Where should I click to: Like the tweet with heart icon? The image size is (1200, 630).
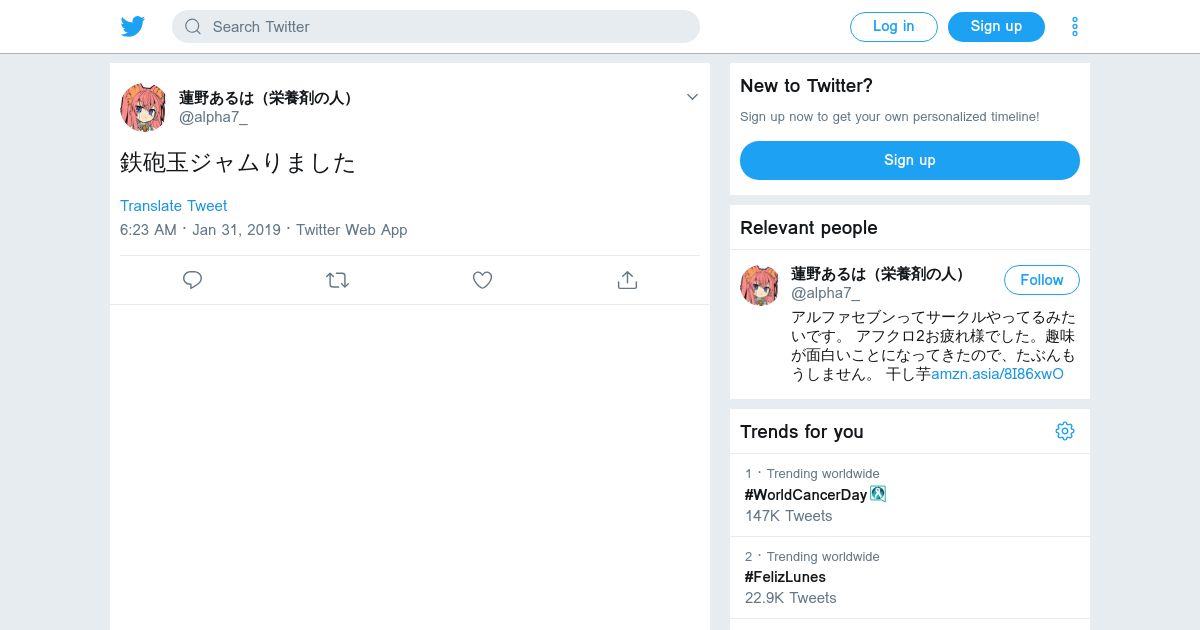point(482,280)
